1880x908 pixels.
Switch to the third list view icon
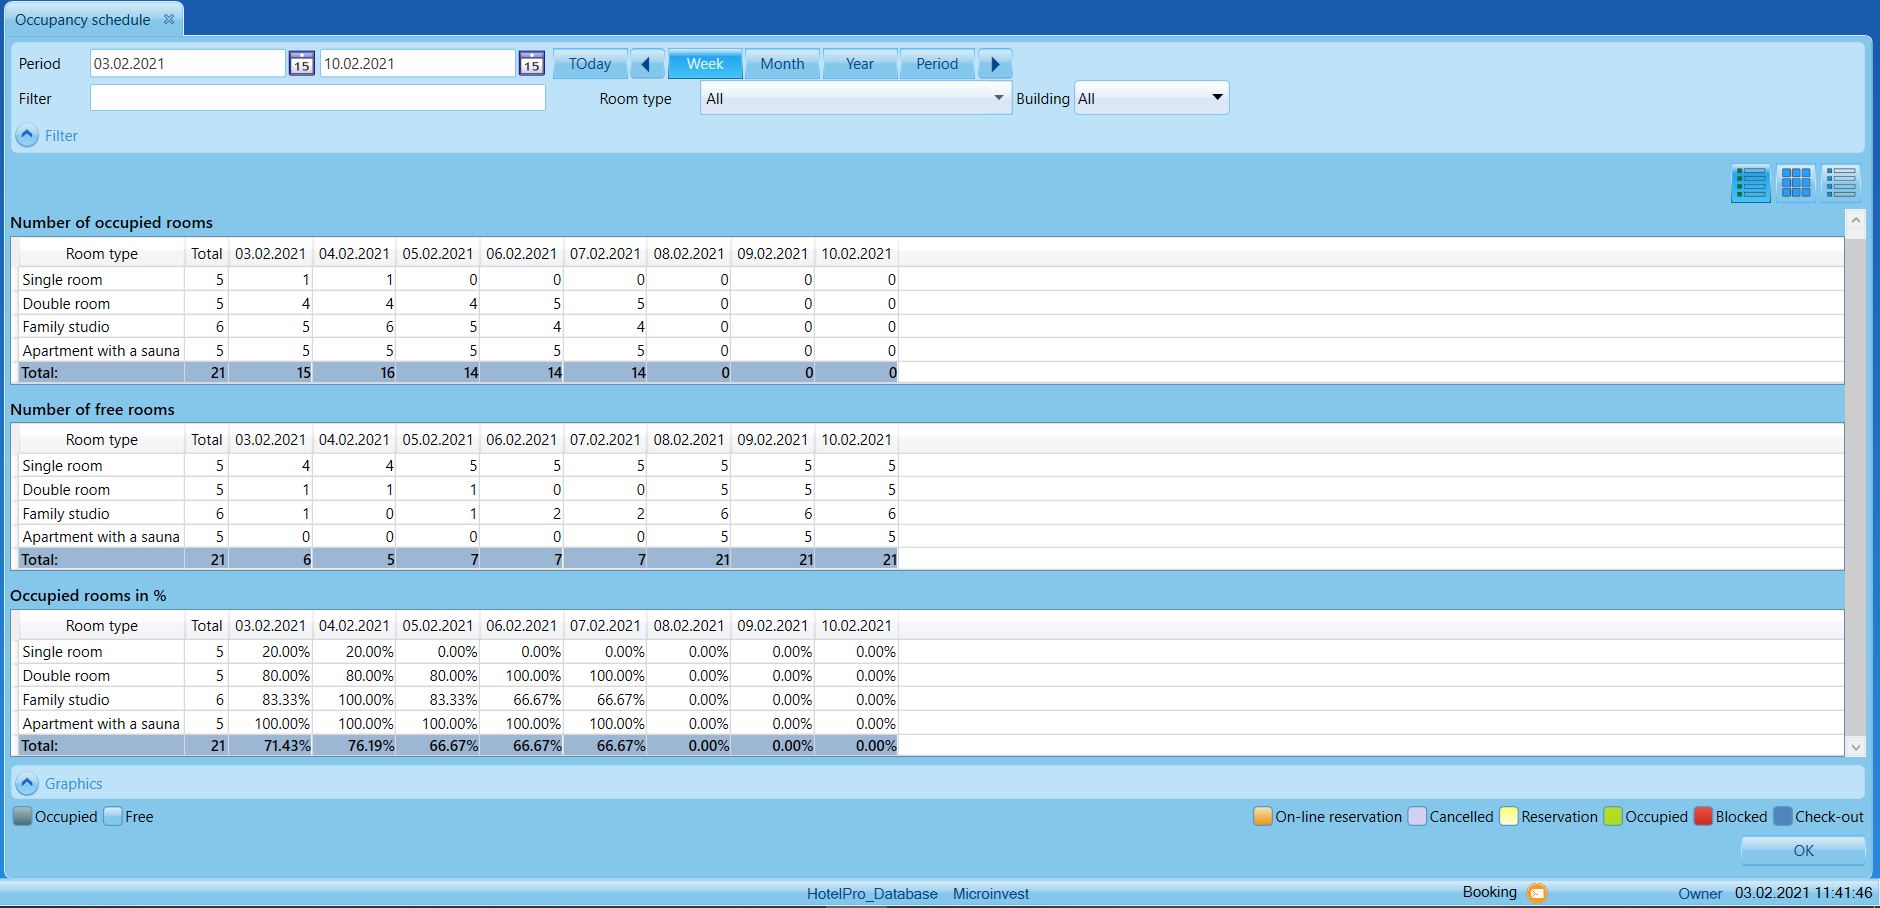(x=1841, y=183)
